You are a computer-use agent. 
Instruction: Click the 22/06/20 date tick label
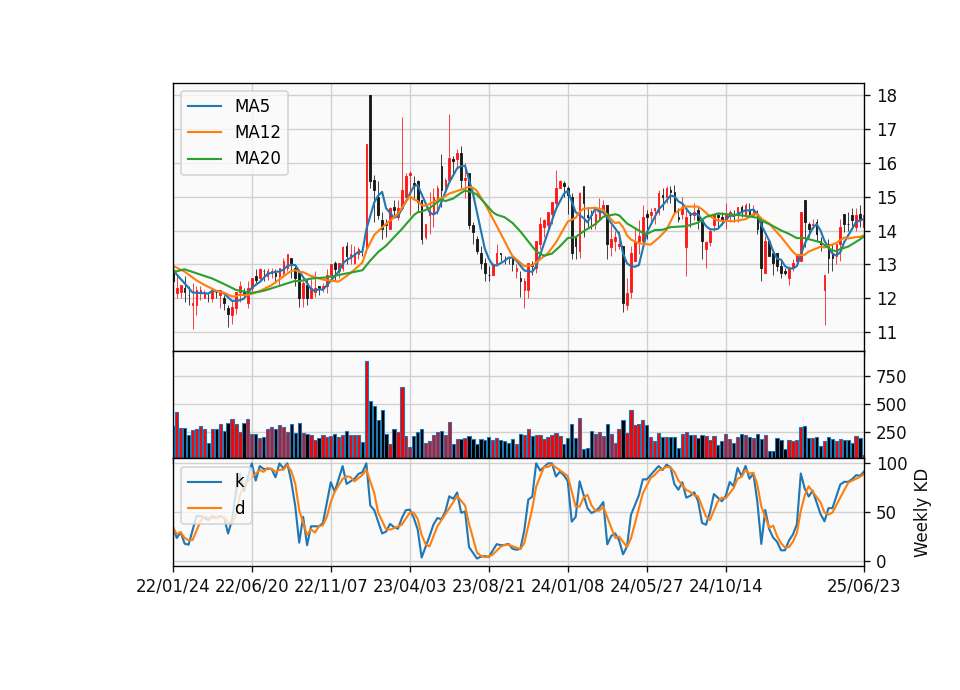coord(252,586)
